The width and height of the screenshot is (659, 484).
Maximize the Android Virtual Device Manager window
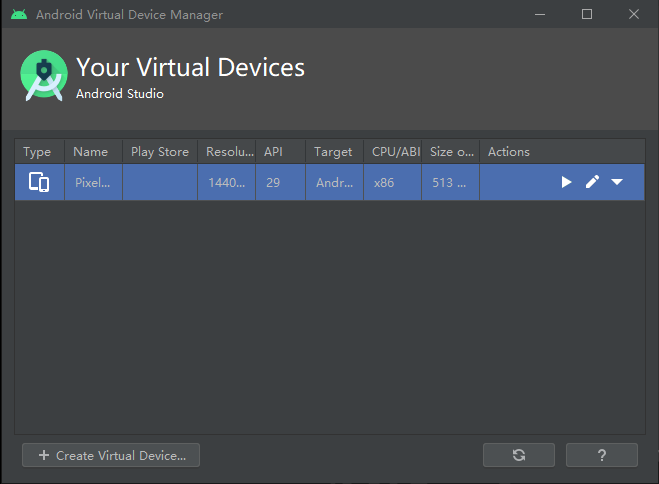tap(587, 14)
